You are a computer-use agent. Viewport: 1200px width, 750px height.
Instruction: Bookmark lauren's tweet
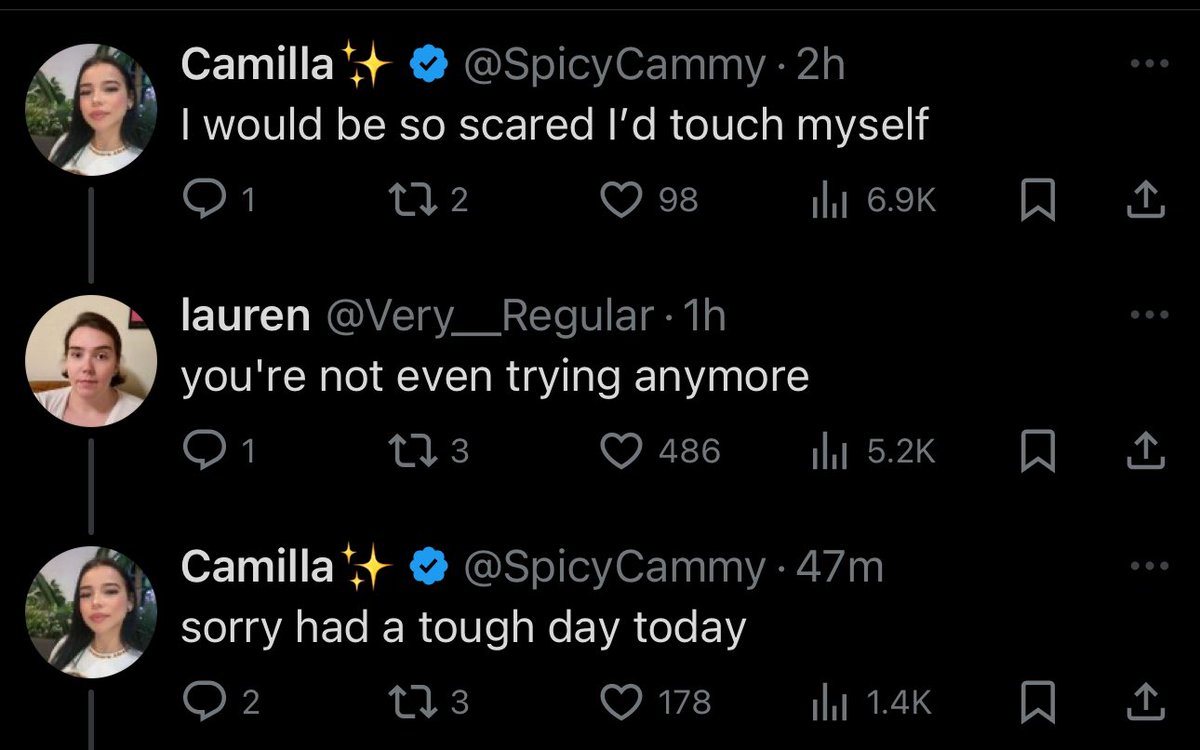click(x=1037, y=451)
